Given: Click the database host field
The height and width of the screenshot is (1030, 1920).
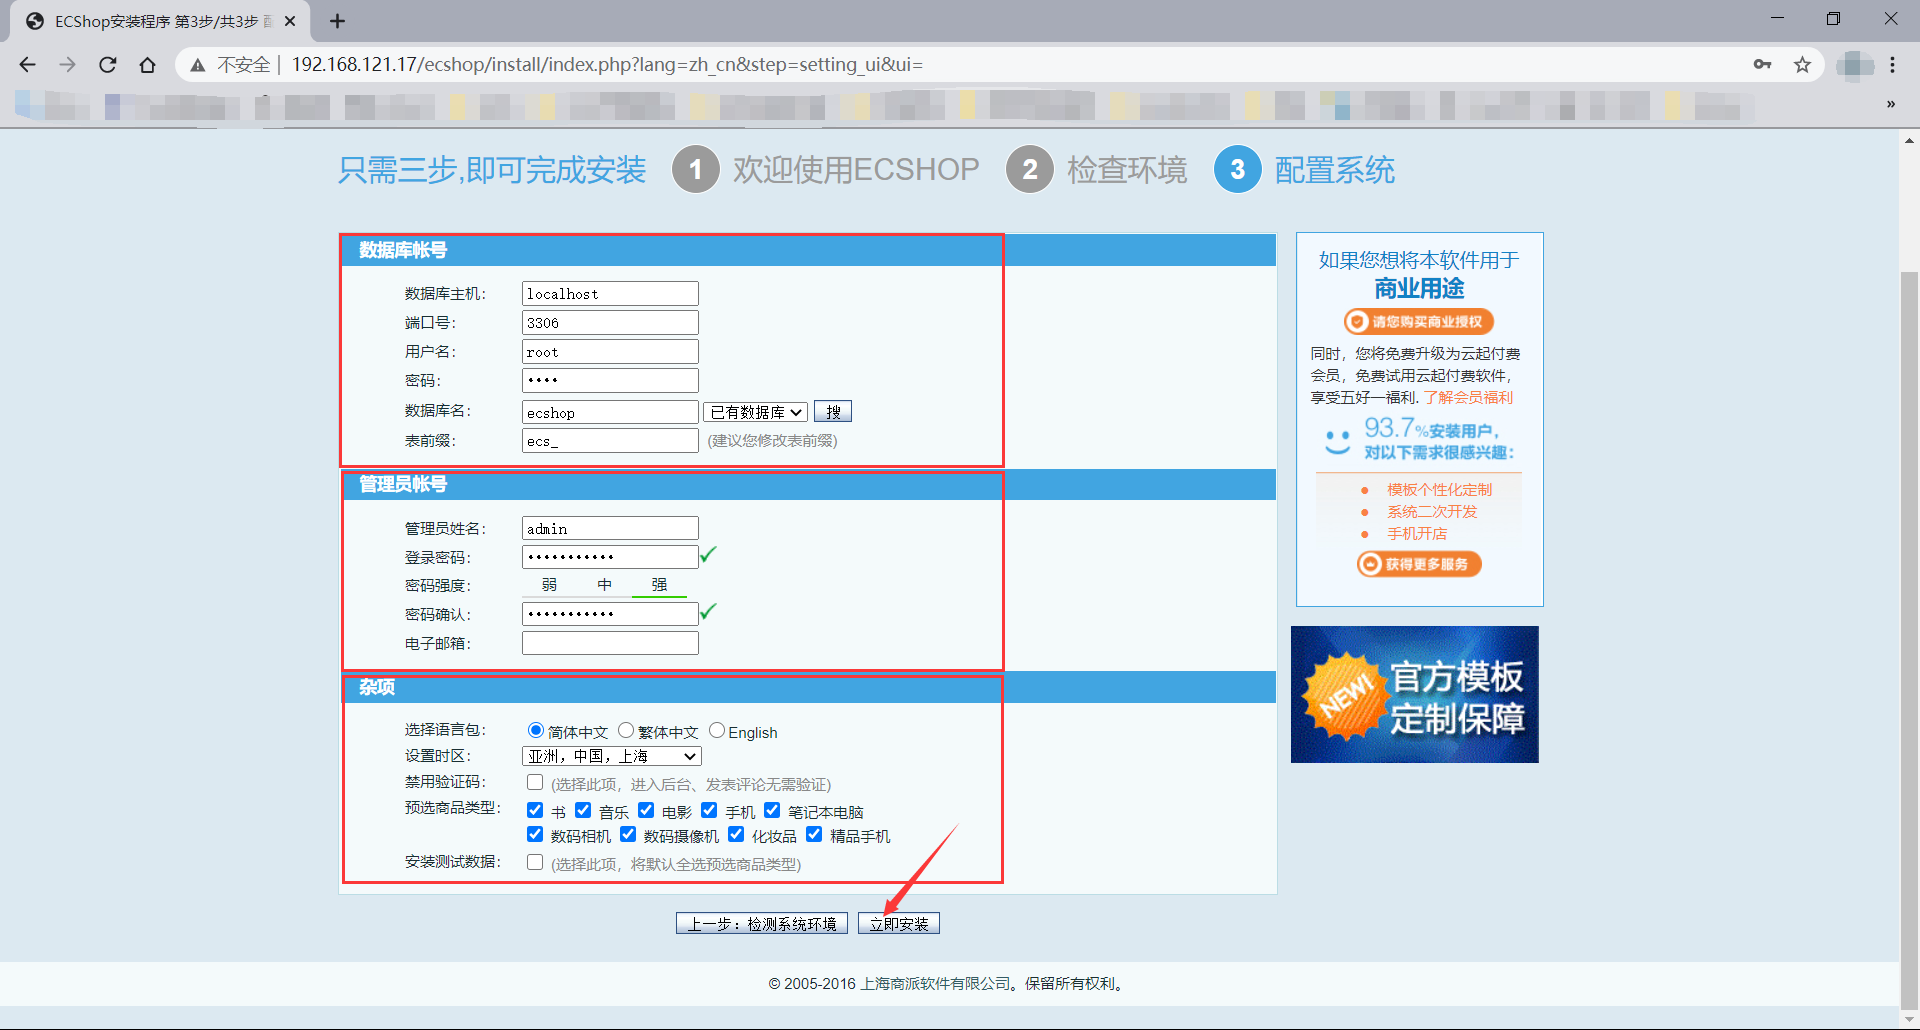Looking at the screenshot, I should [610, 293].
